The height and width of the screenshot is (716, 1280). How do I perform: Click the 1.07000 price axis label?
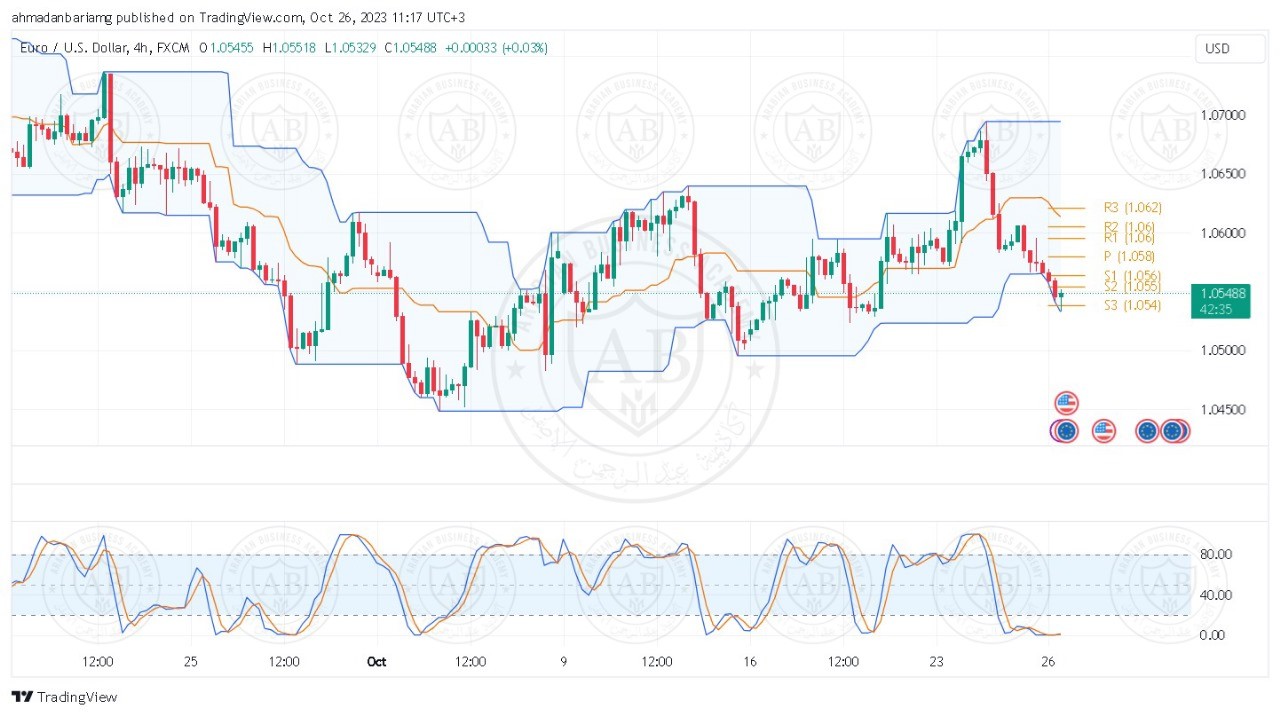[1222, 115]
